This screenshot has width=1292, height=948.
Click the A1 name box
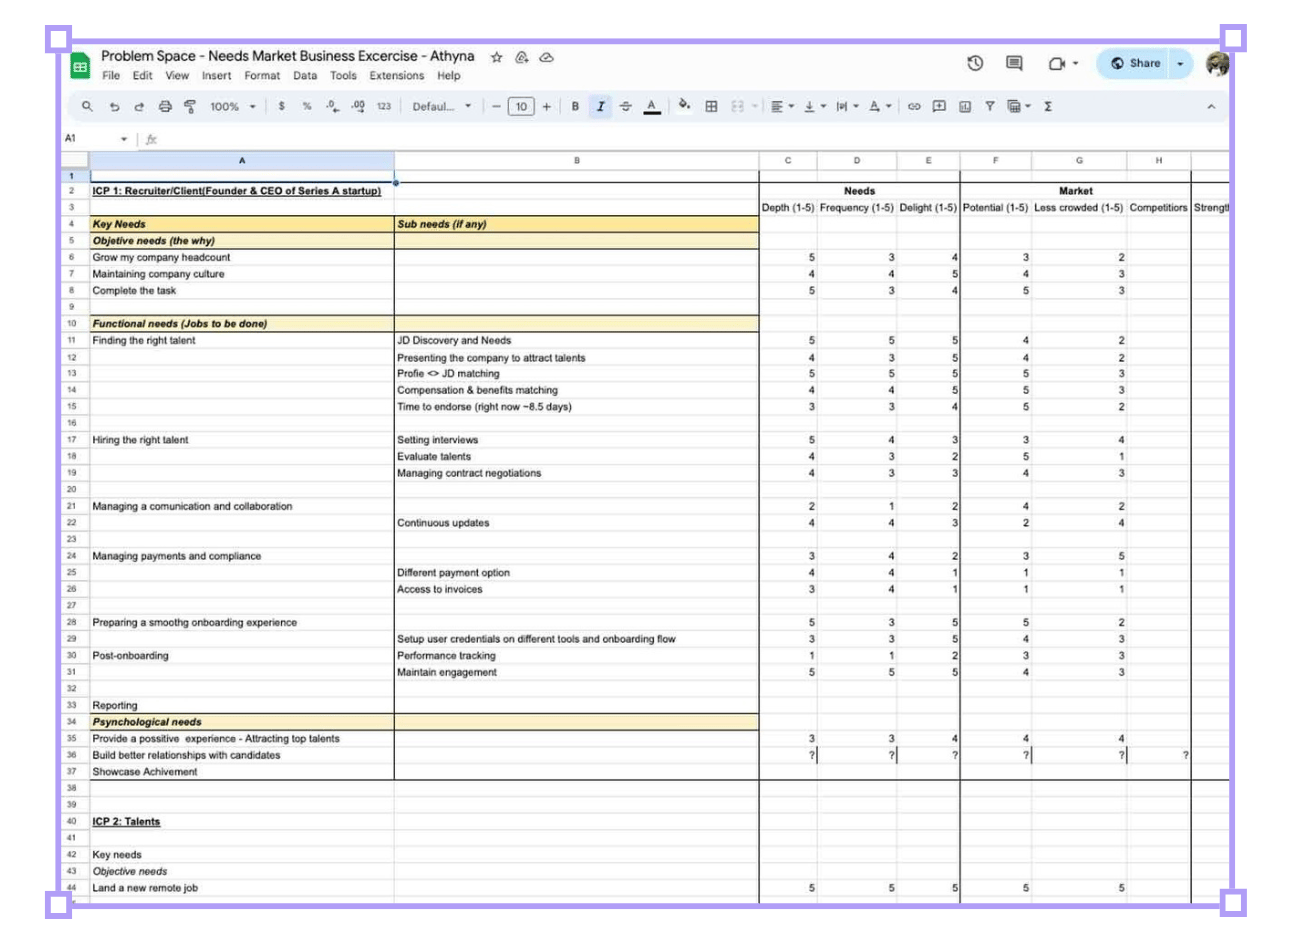[89, 139]
